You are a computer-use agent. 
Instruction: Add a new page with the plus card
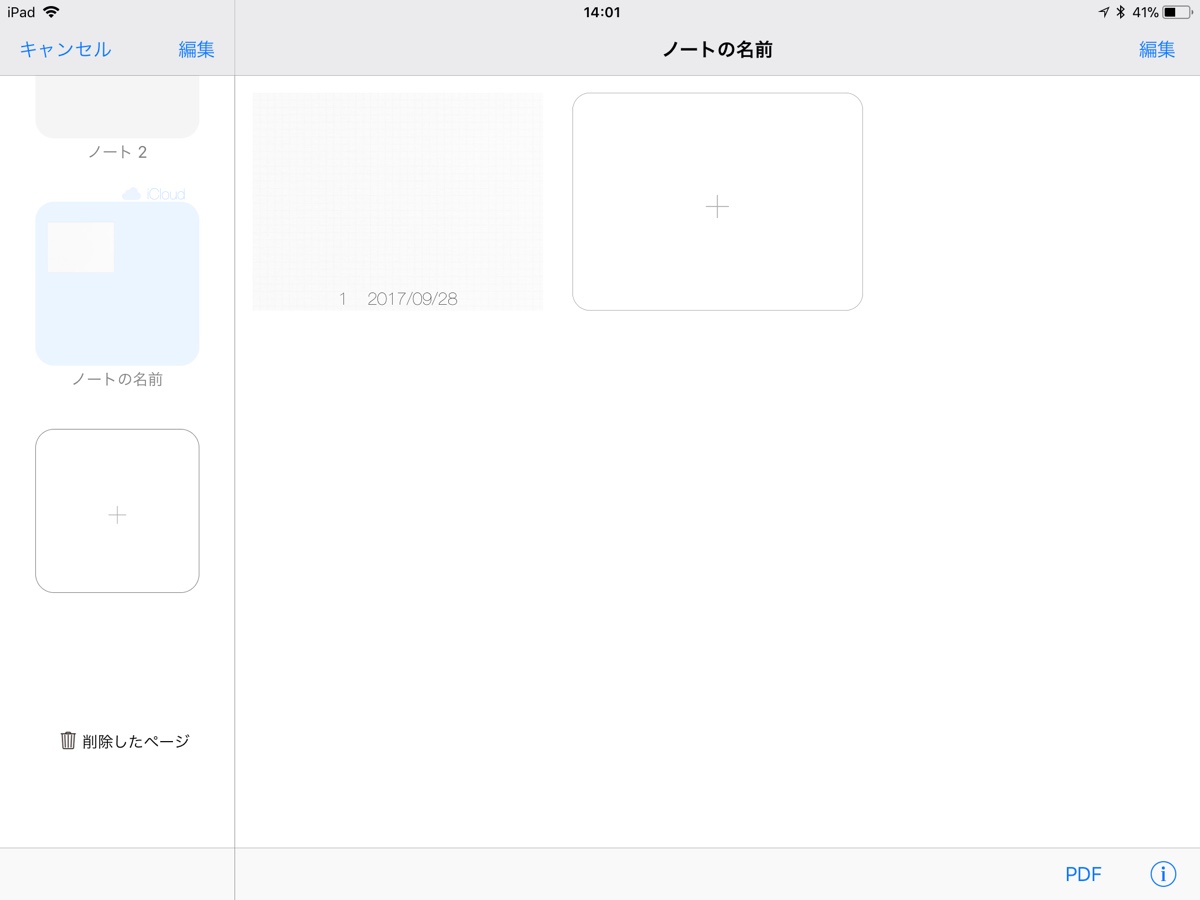[x=717, y=202]
